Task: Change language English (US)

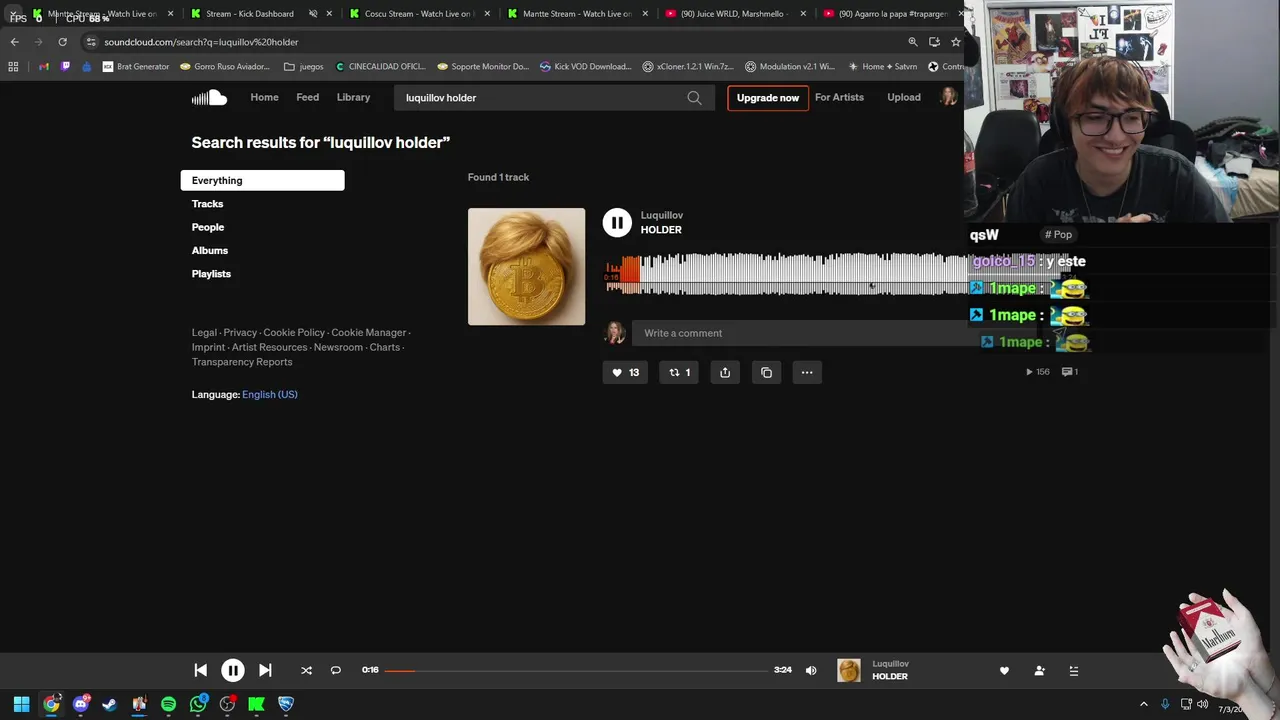Action: pos(270,395)
